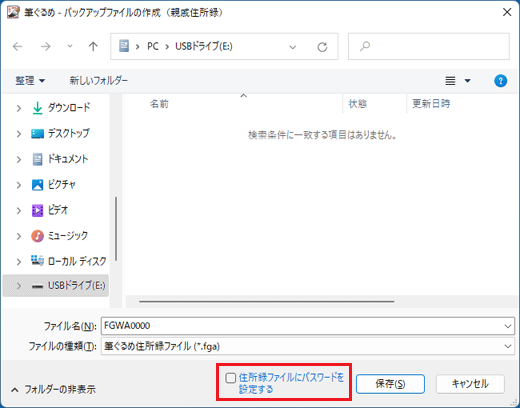
Task: Click the file list horizontal scrollbar
Action: click(267, 301)
